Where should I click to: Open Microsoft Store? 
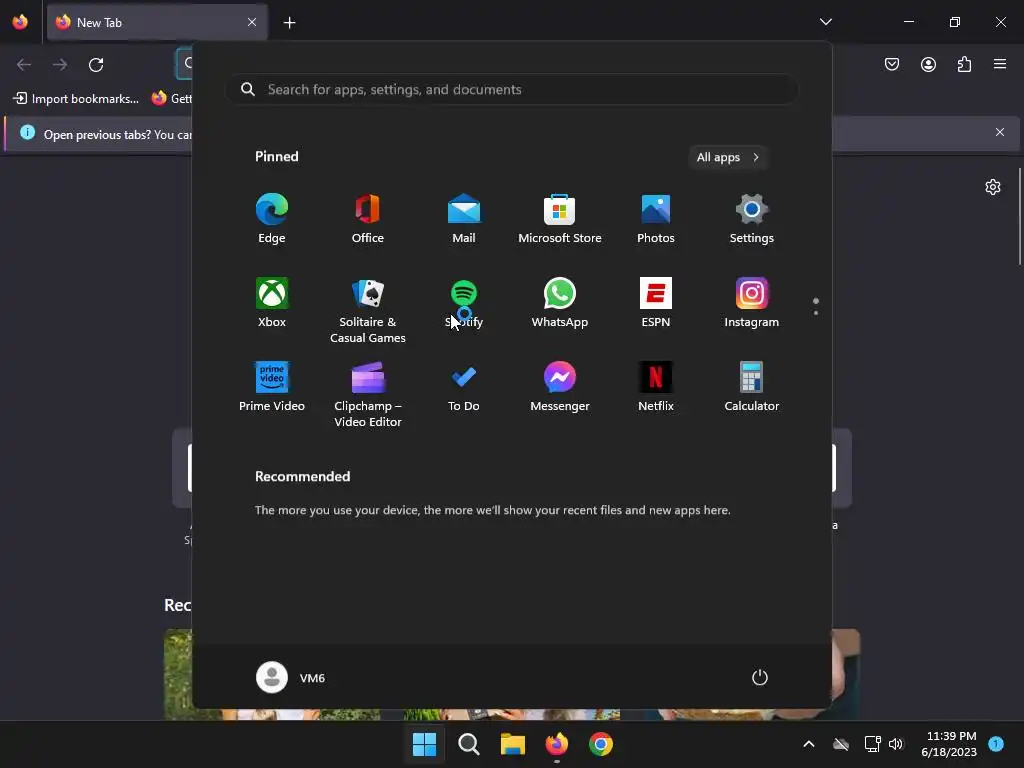click(x=560, y=219)
